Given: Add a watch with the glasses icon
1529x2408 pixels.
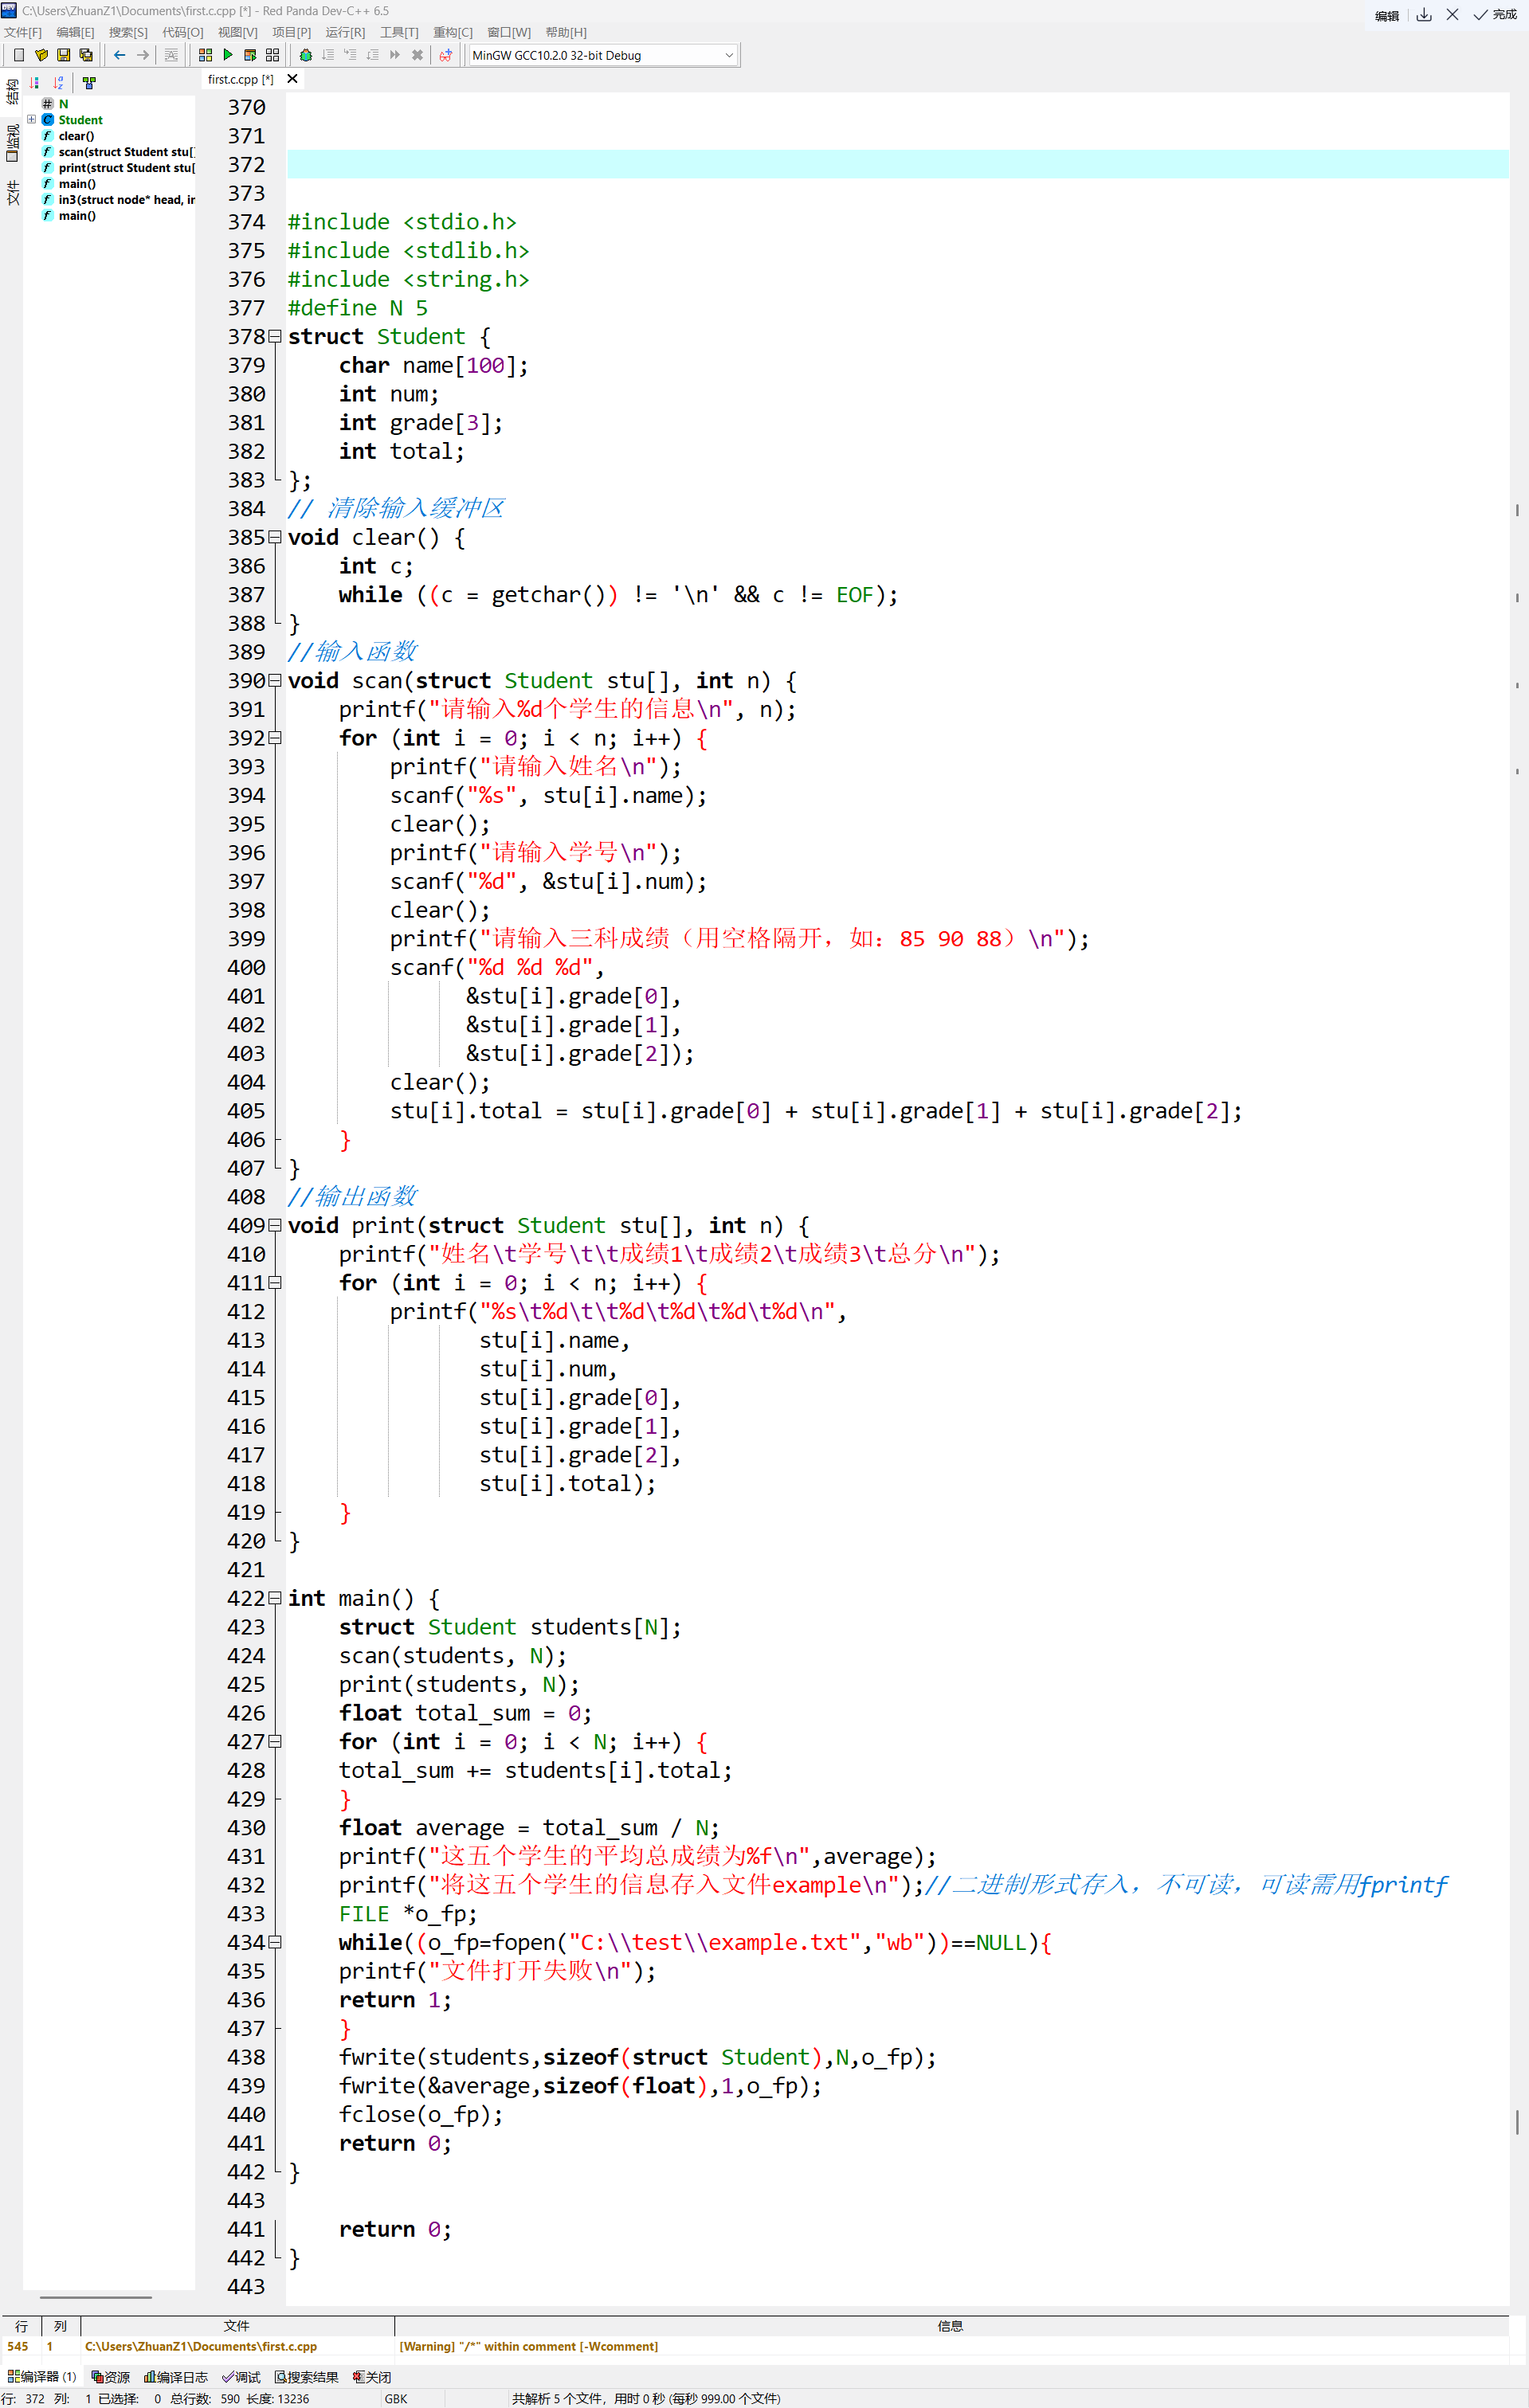Looking at the screenshot, I should 446,55.
